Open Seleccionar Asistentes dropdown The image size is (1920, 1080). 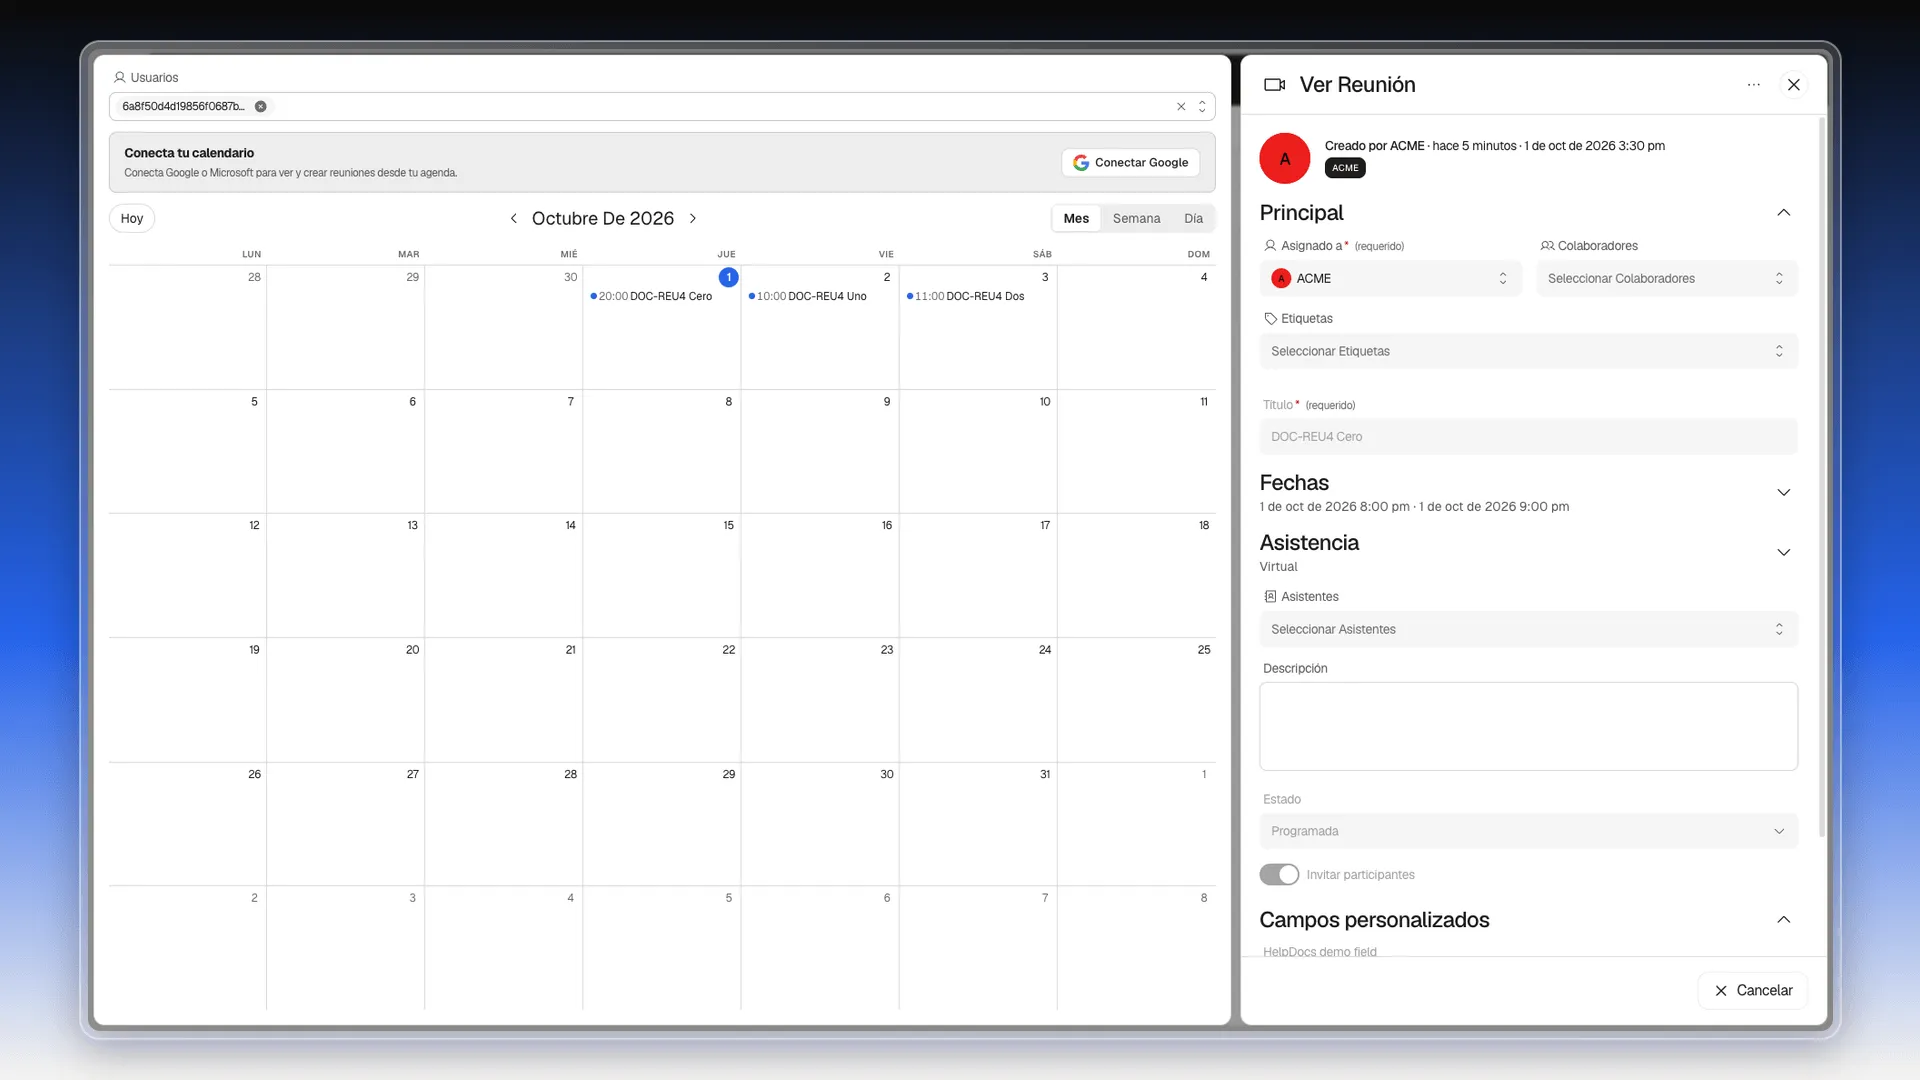1528,629
